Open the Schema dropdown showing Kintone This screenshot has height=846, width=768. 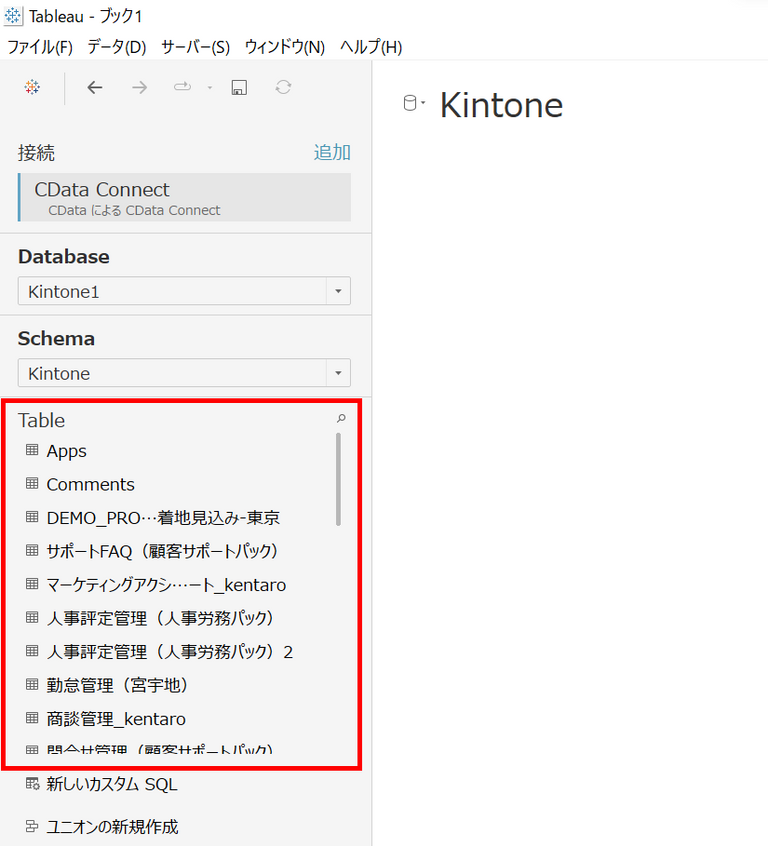[184, 373]
